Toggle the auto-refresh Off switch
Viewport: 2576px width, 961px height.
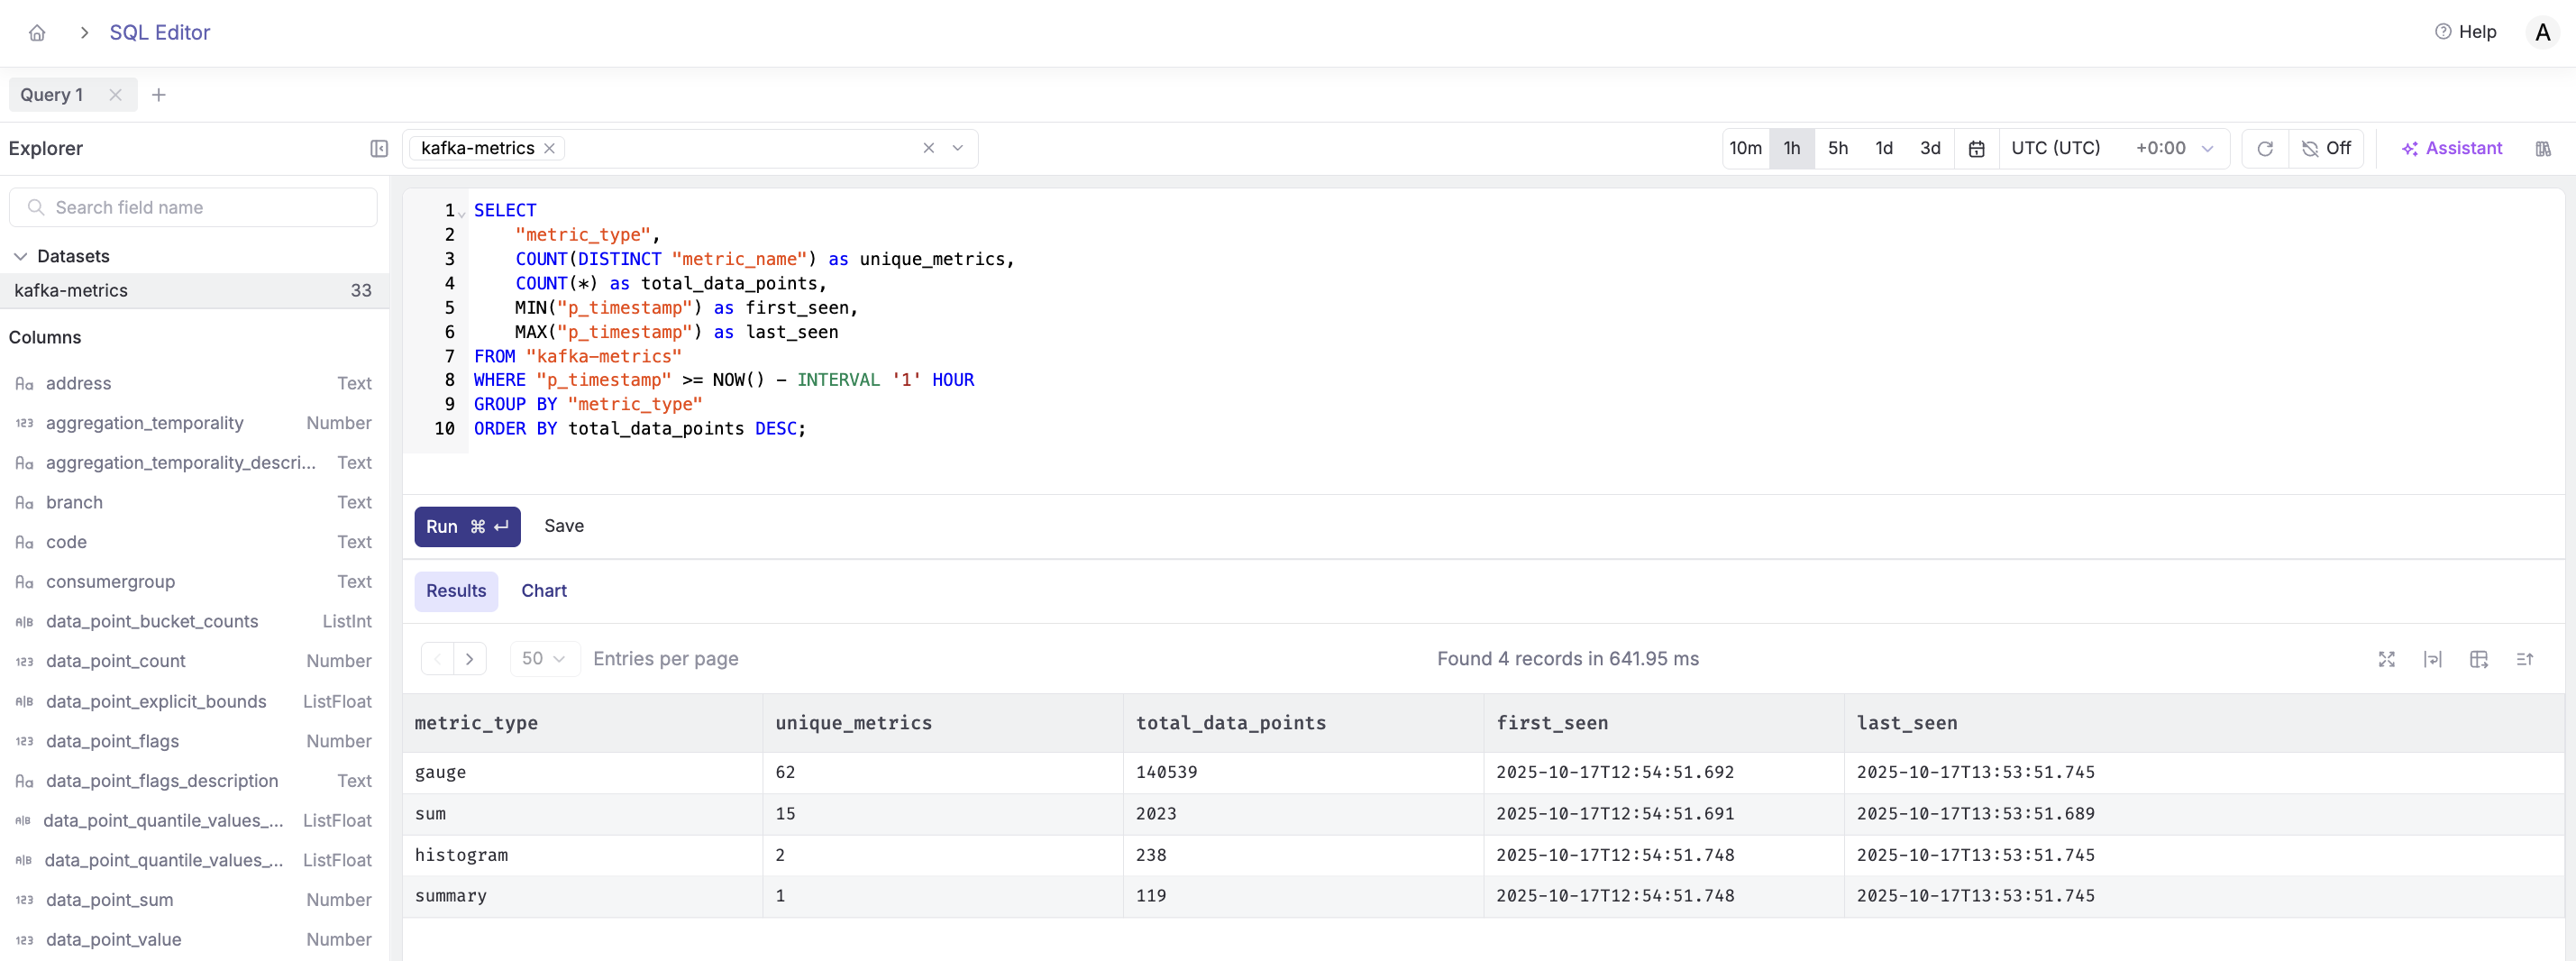pyautogui.click(x=2326, y=149)
